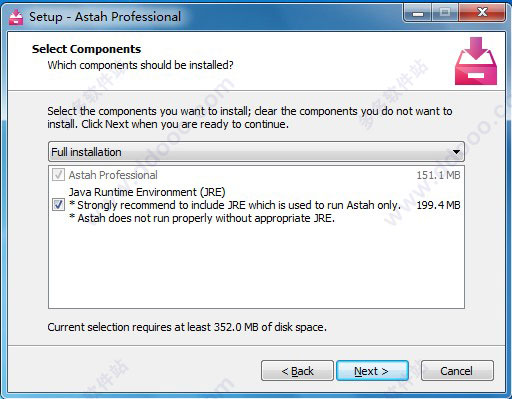Click empty area in components list
This screenshot has width=512, height=399.
(256, 267)
